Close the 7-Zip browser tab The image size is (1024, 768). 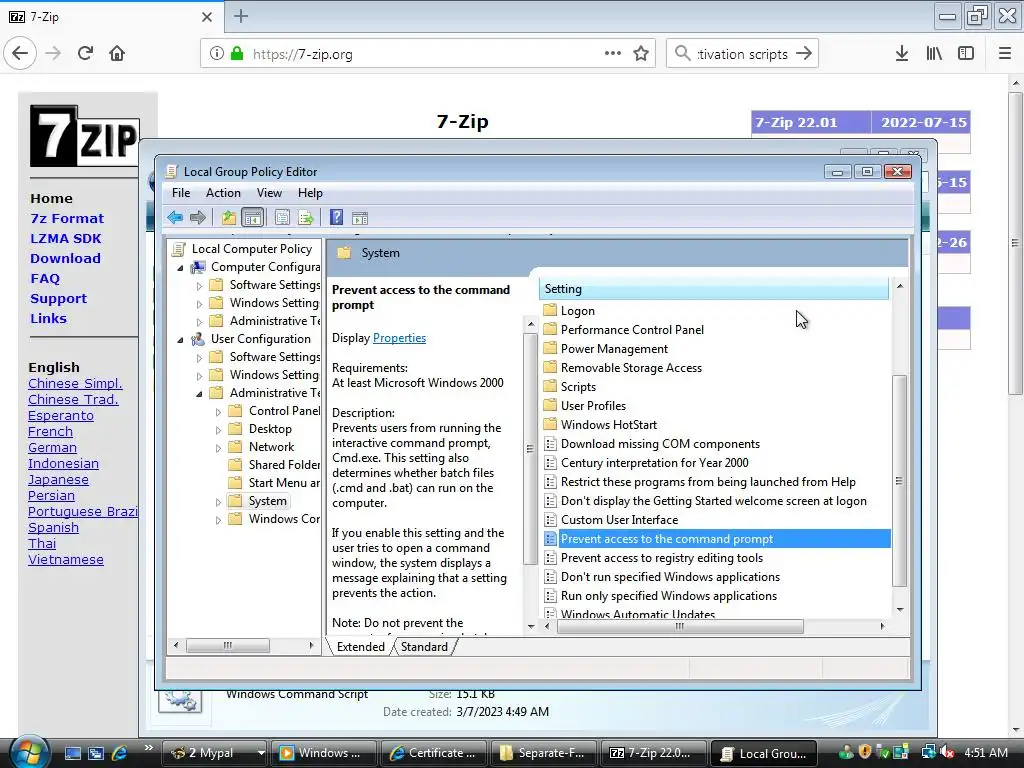(206, 17)
